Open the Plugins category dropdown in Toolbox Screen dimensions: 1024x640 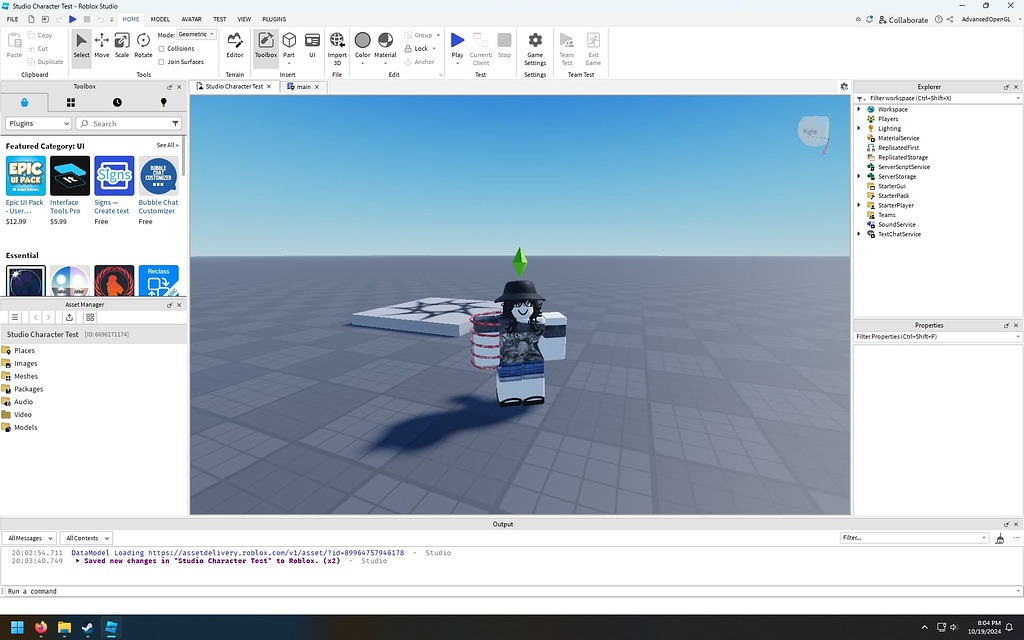click(38, 123)
